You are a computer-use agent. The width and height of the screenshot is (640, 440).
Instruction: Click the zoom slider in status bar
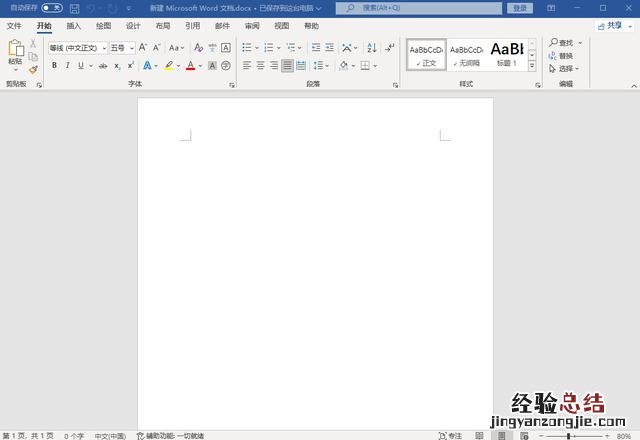[568, 436]
